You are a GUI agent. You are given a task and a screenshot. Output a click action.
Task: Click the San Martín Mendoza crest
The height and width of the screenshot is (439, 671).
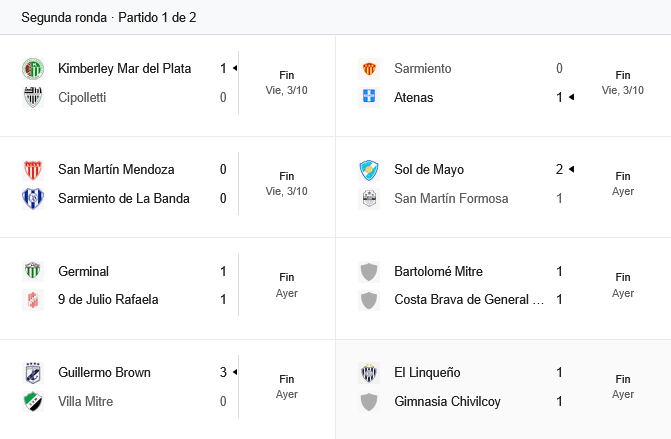(x=32, y=170)
